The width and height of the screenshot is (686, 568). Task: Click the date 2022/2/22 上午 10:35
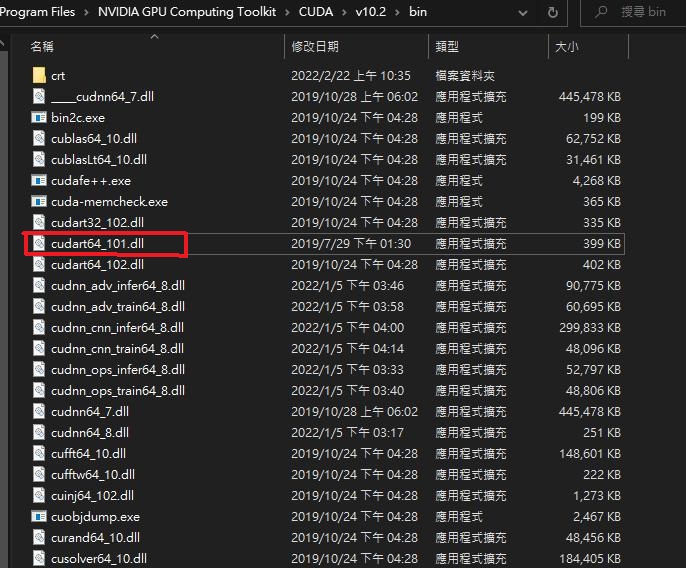(351, 75)
